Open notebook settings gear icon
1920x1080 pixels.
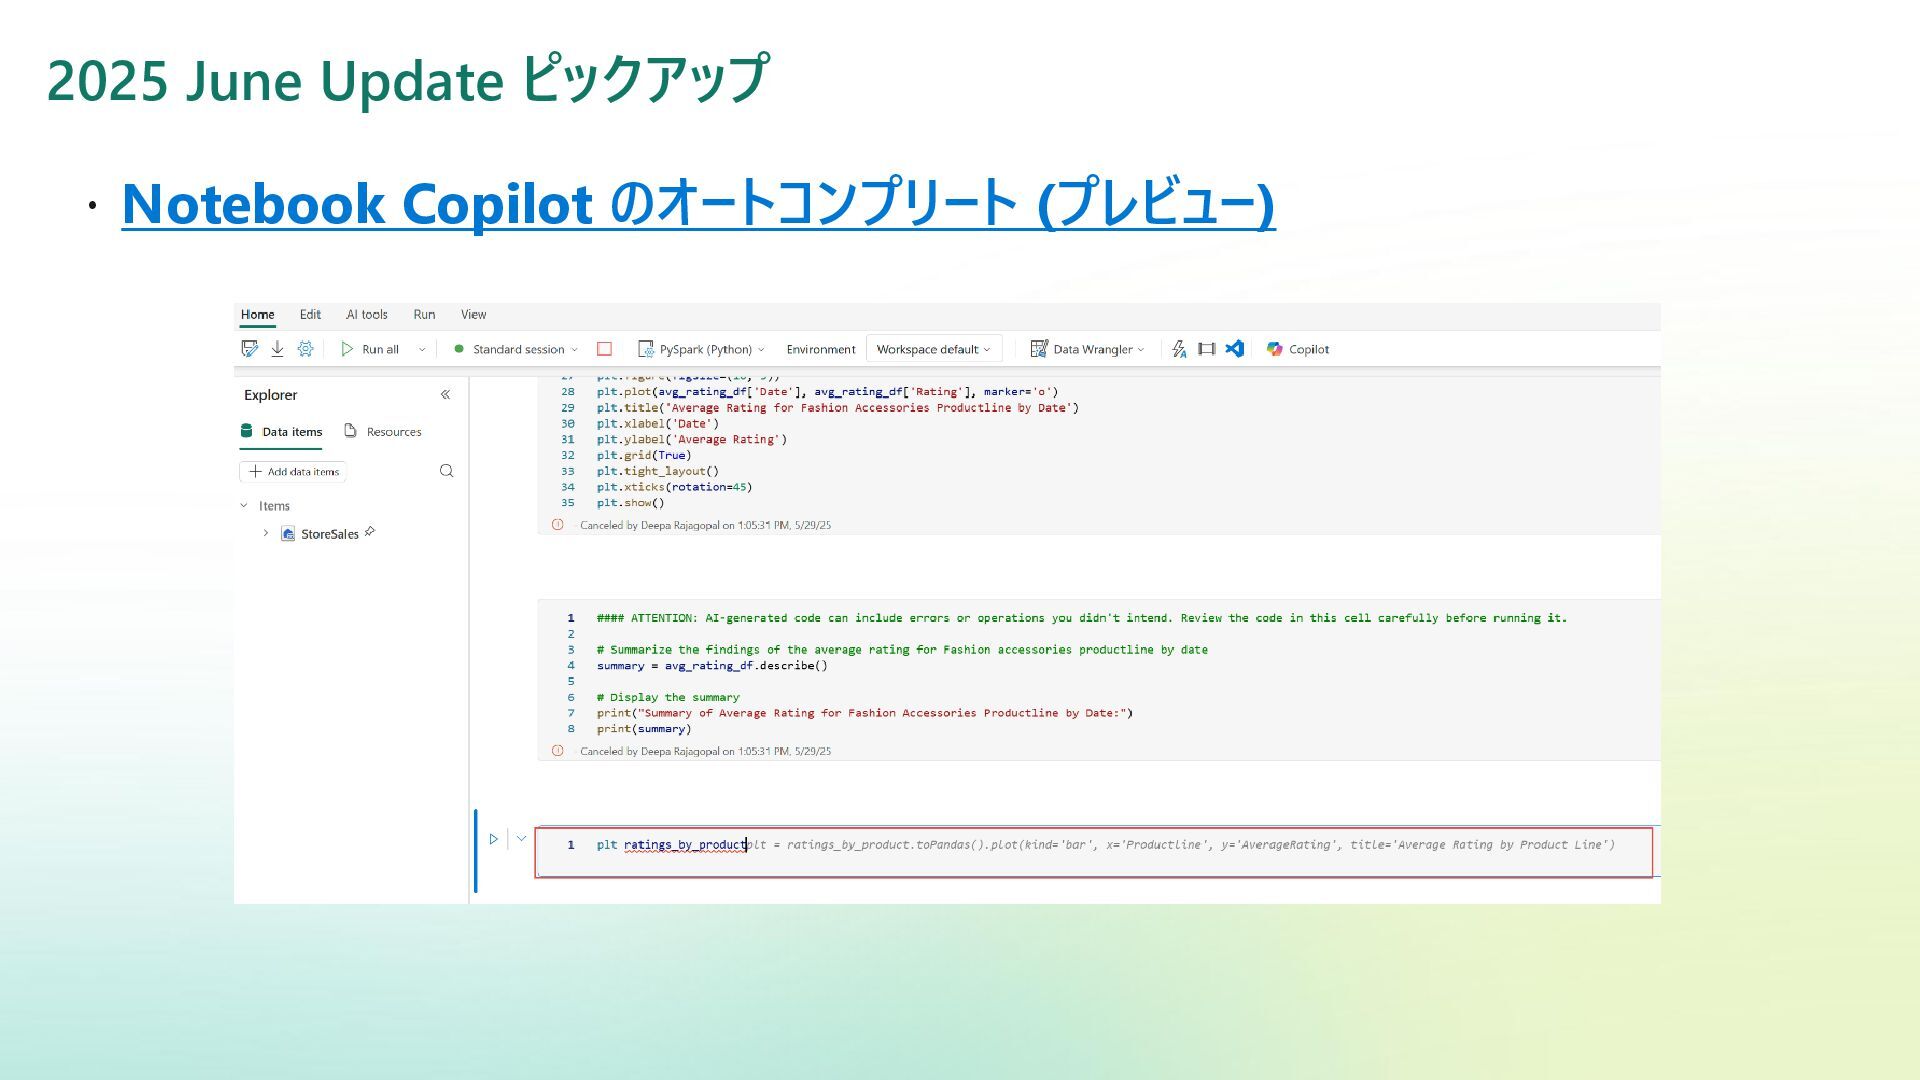click(x=305, y=349)
